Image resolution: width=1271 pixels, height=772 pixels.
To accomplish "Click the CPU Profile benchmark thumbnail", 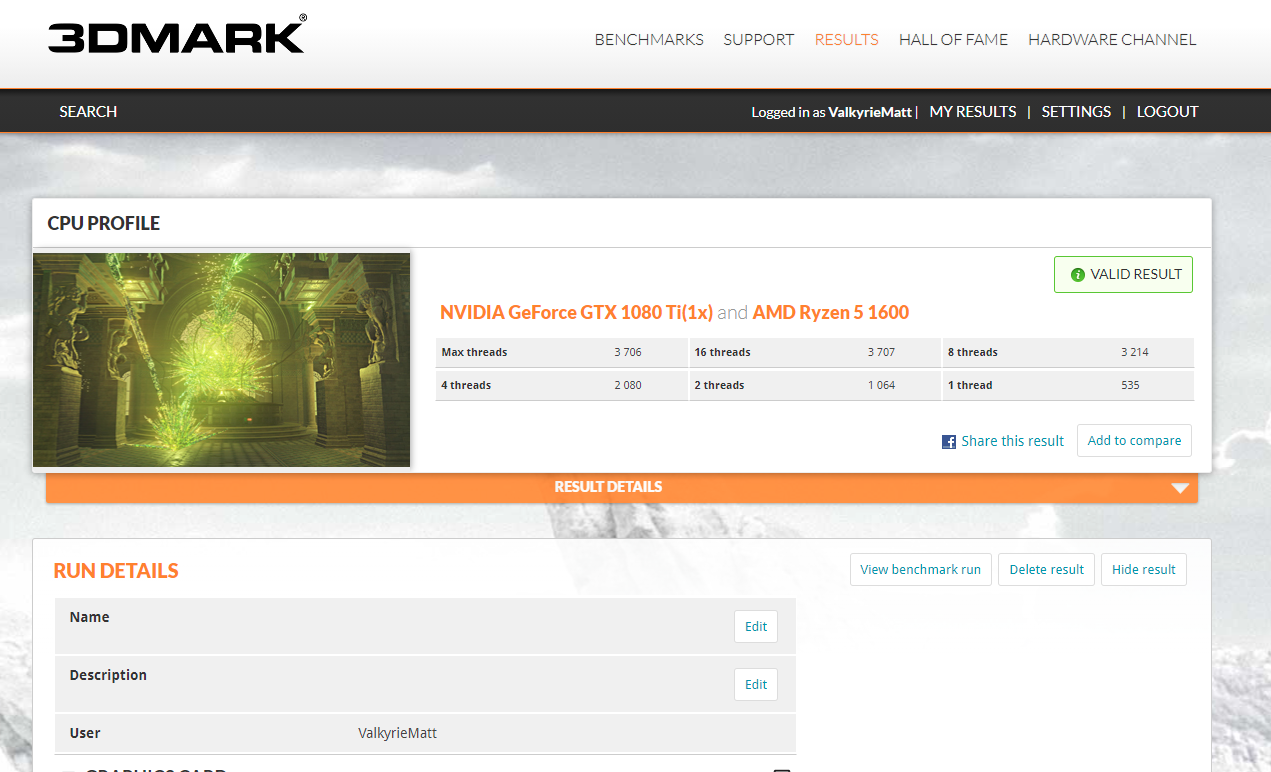I will pyautogui.click(x=221, y=360).
